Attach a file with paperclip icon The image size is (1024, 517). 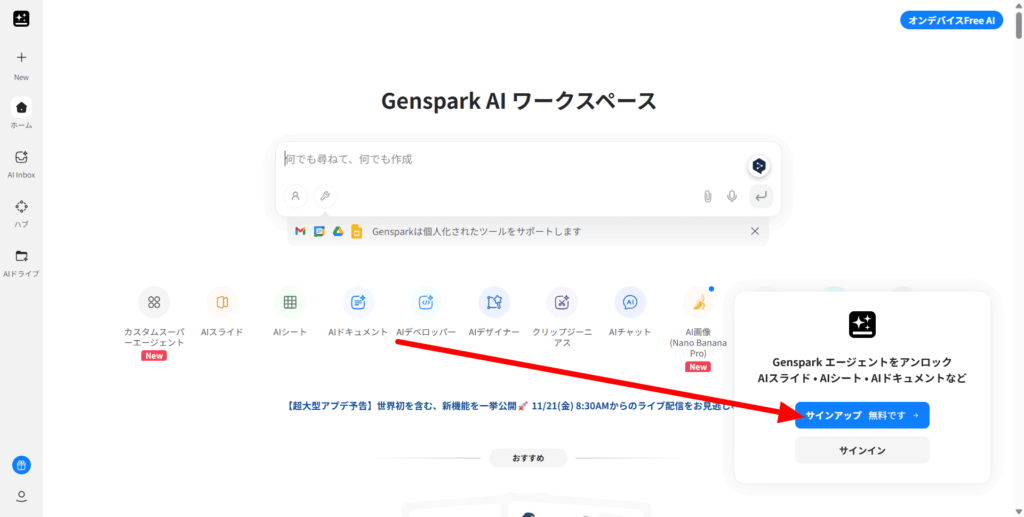(x=707, y=196)
